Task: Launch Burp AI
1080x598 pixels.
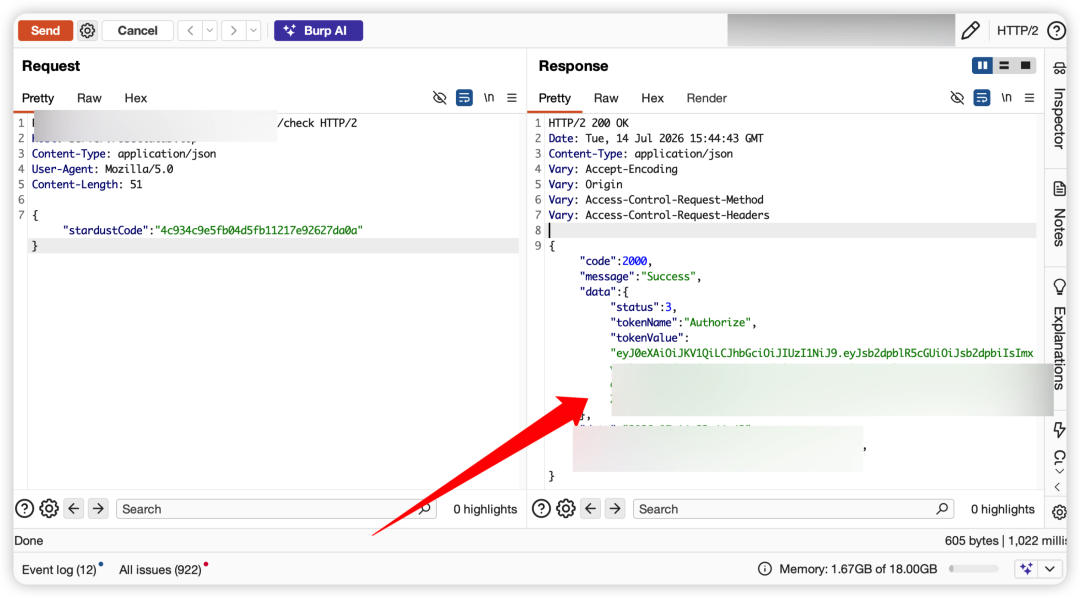Action: (x=318, y=30)
